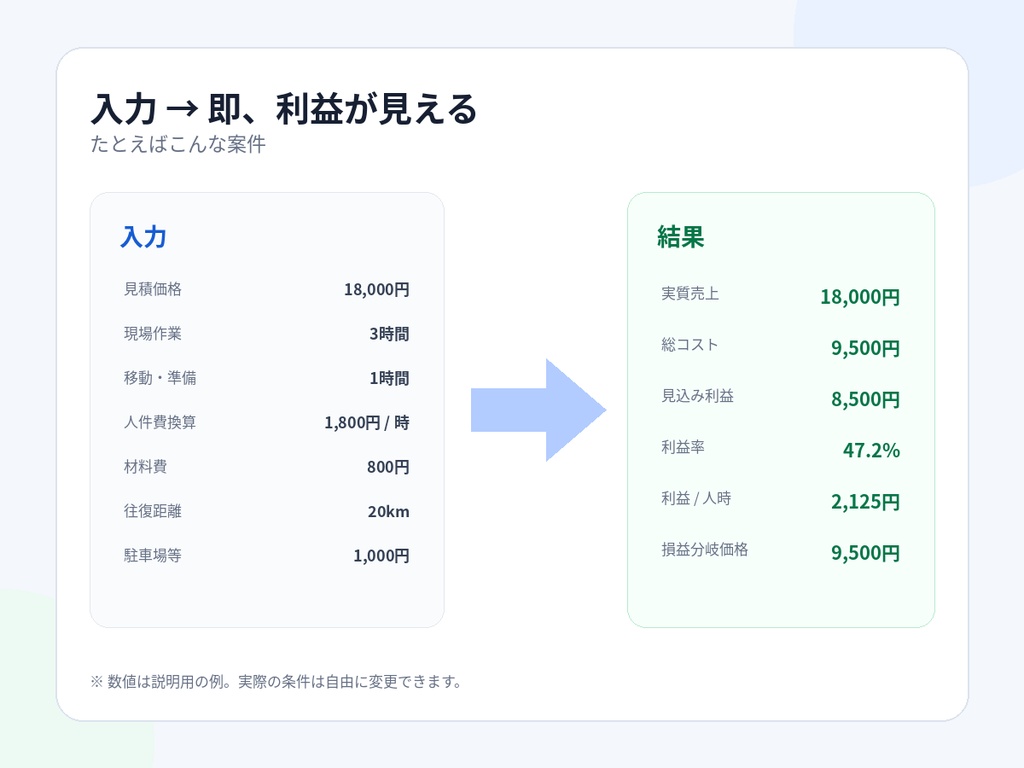Select the 18,000円 estimate value in 入力
1024x768 pixels.
[x=377, y=289]
